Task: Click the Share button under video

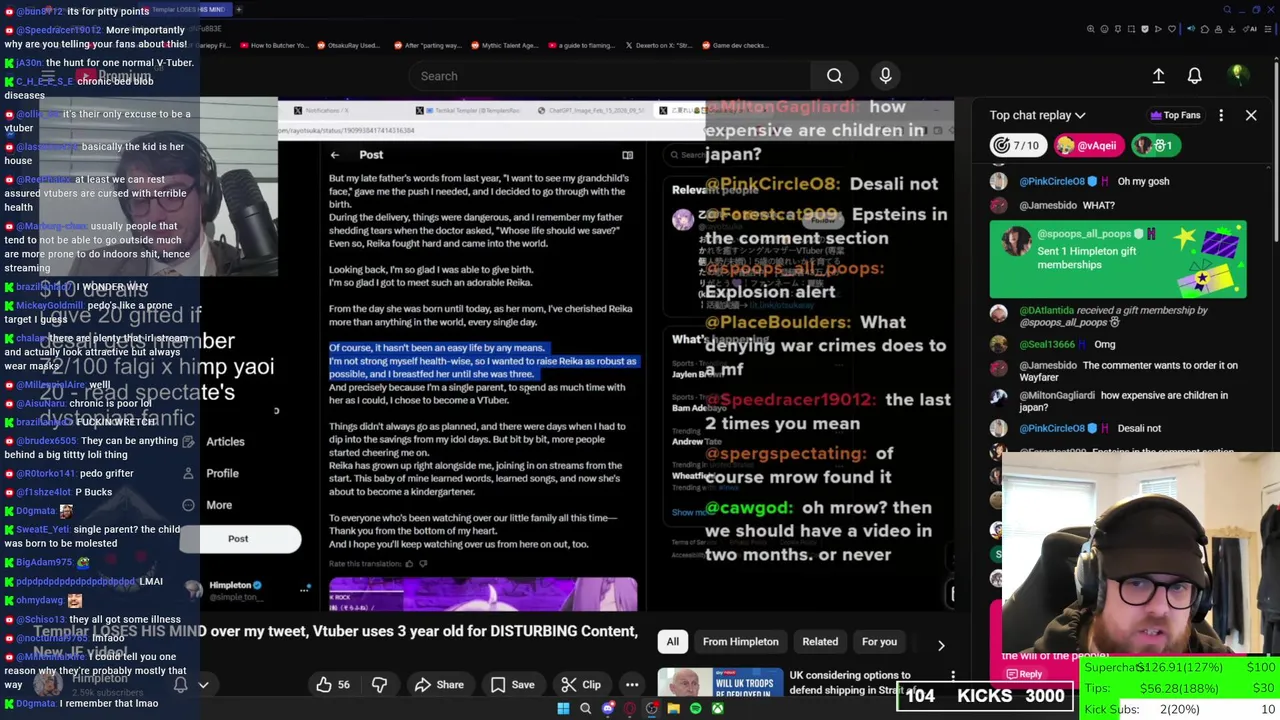Action: [439, 685]
